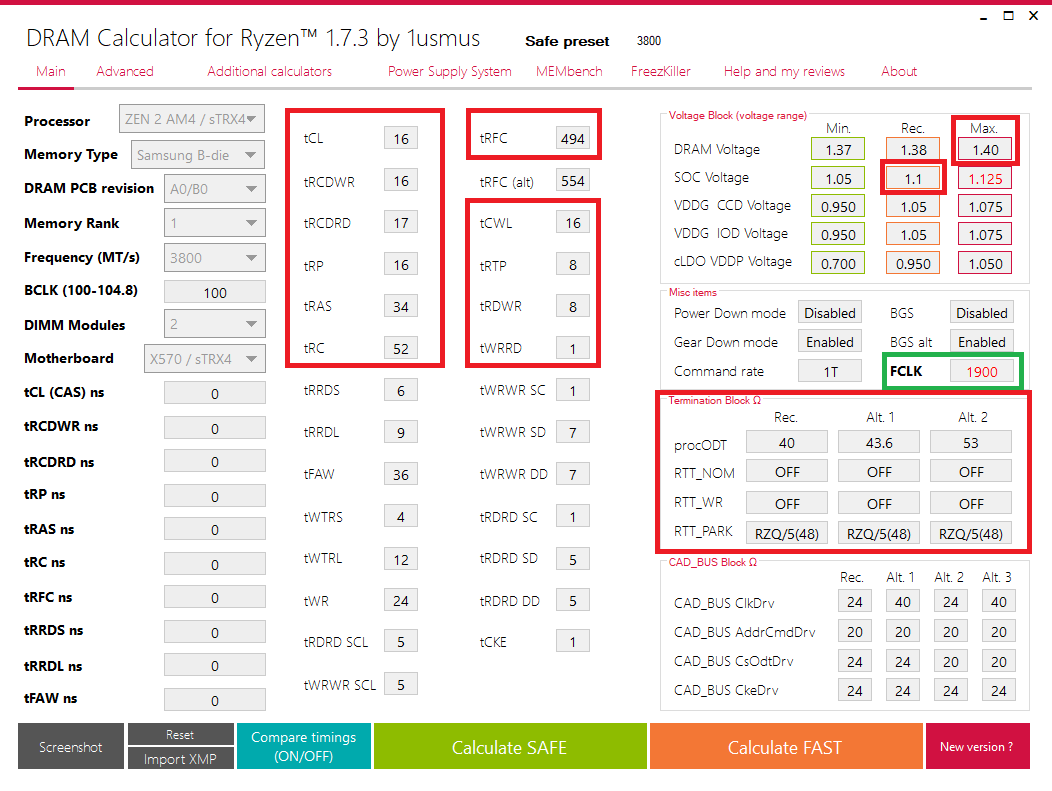Select the FCLK value field showing 1900
Screen dimensions: 1052x791
click(983, 370)
